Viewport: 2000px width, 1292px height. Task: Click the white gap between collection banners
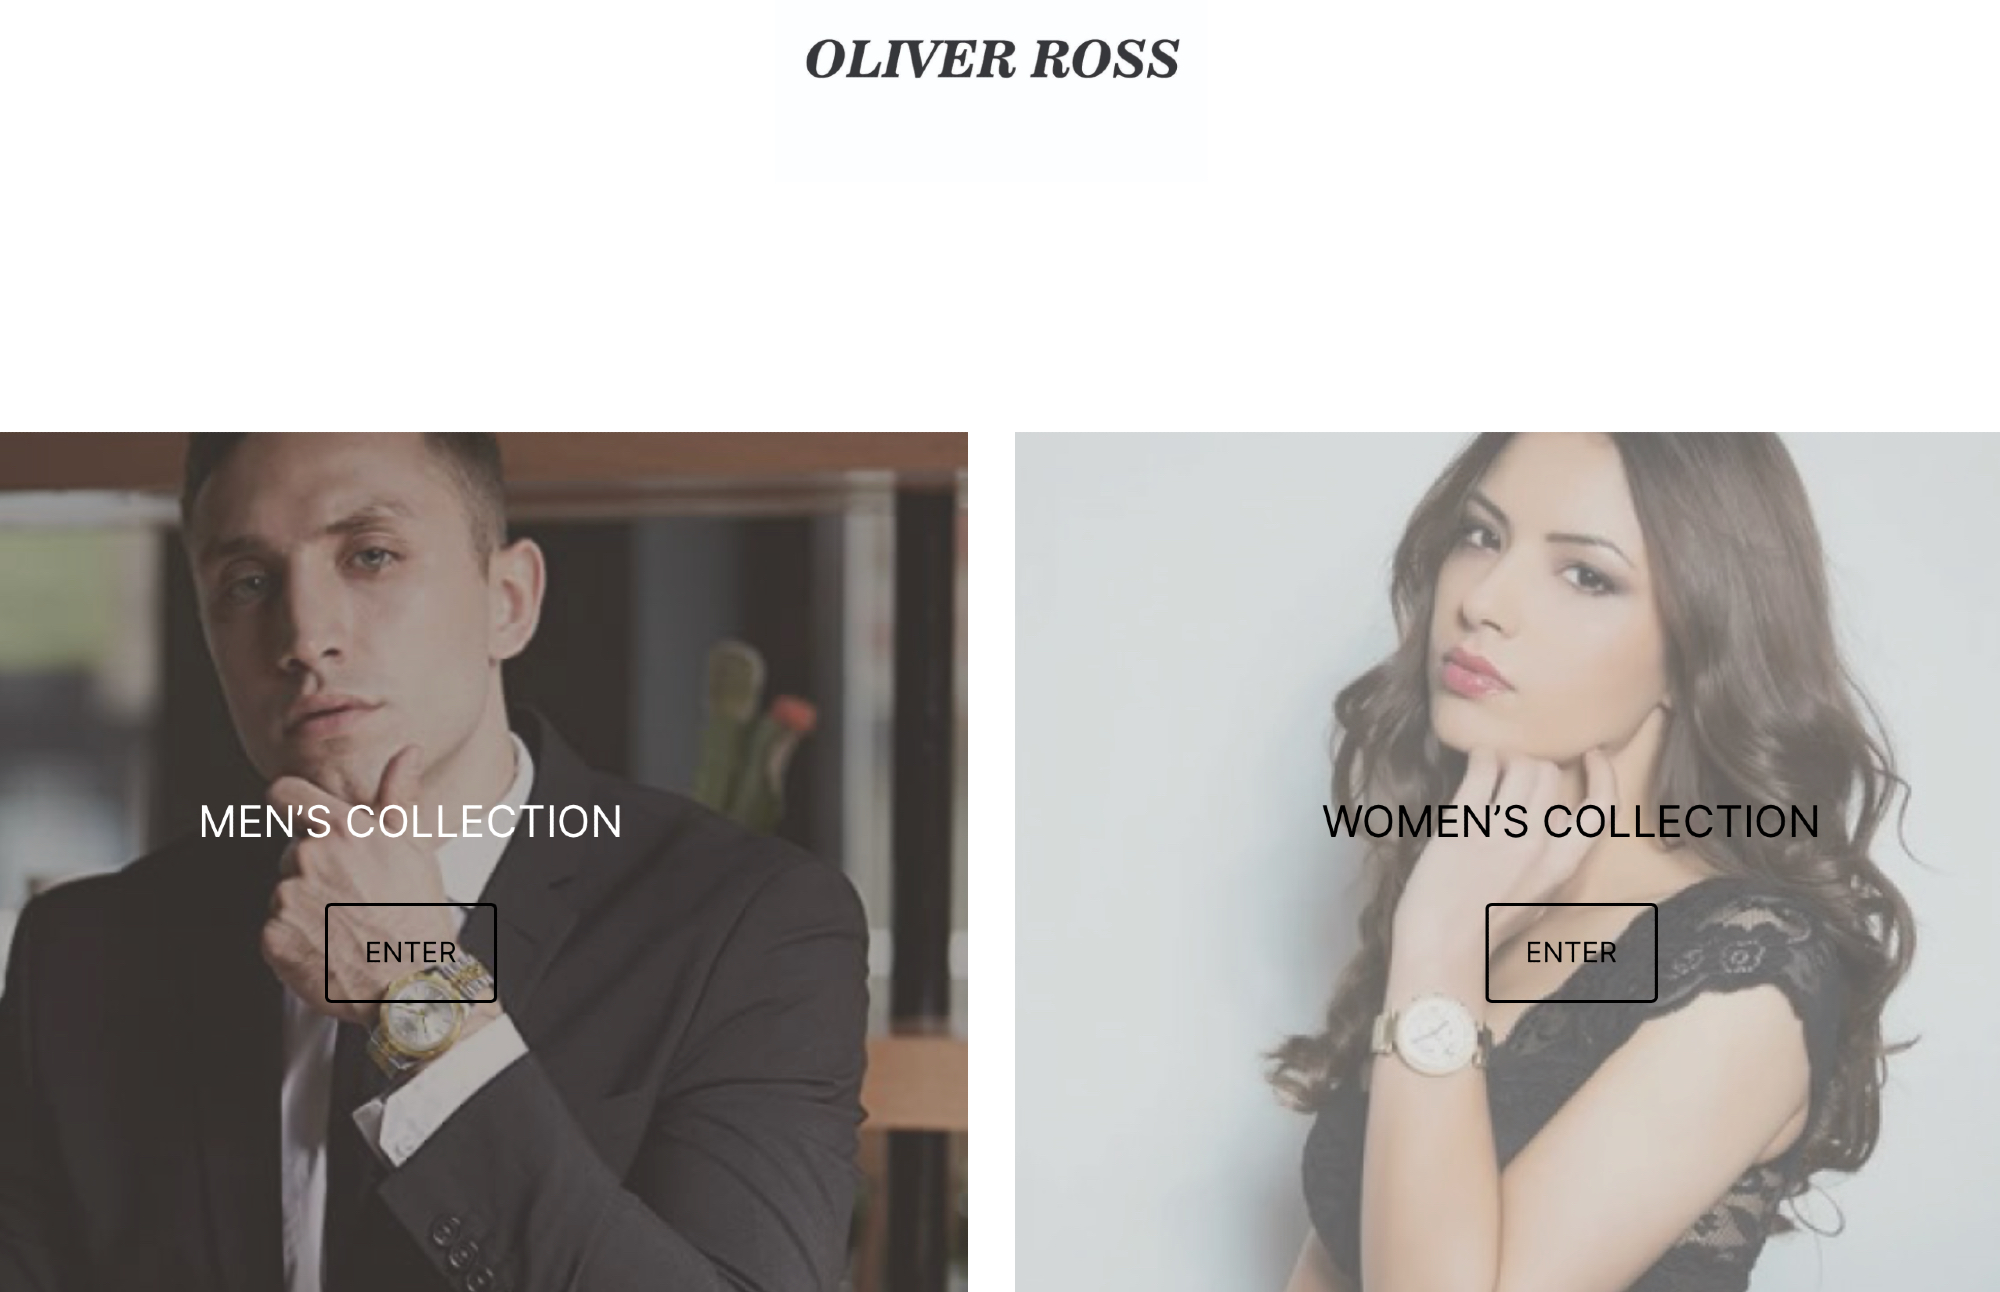(991, 860)
